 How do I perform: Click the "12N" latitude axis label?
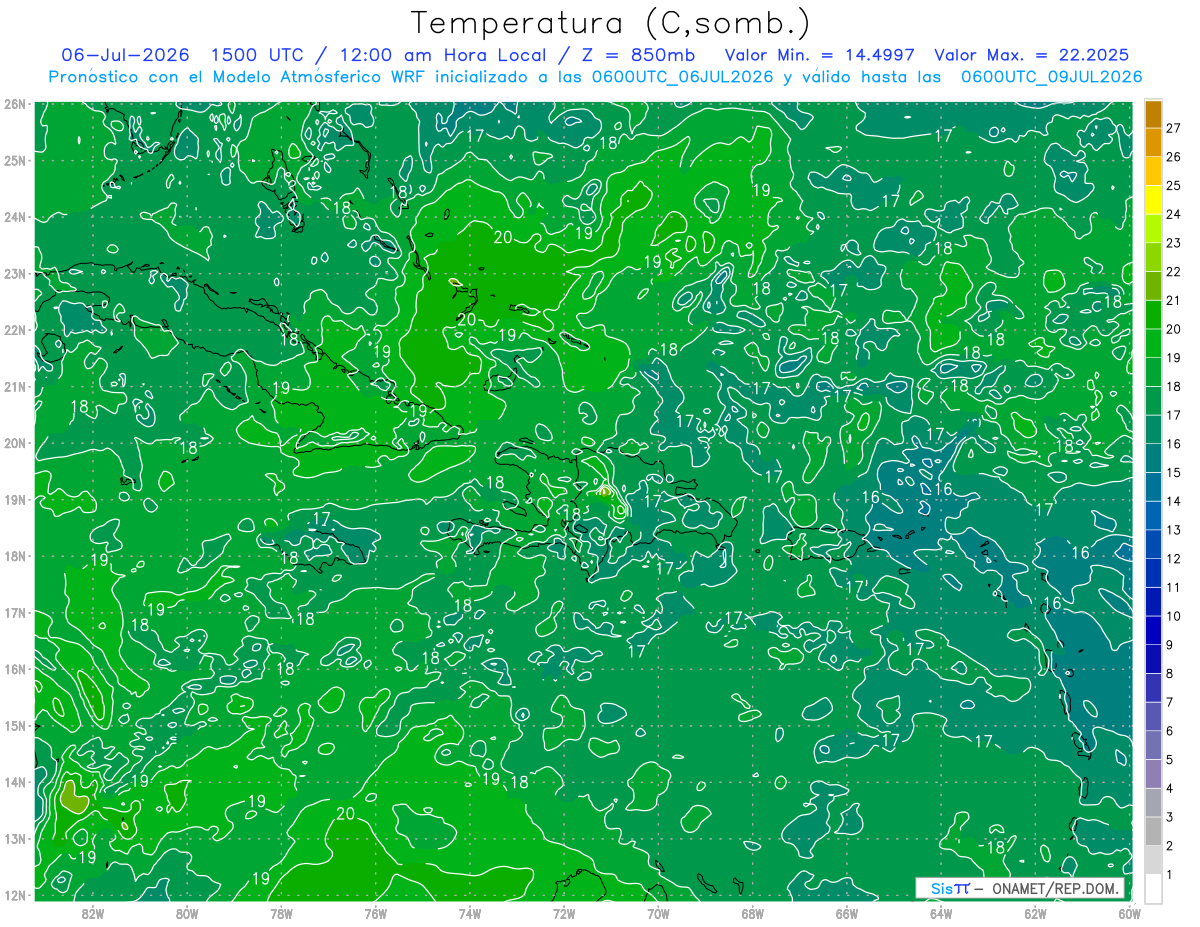15,895
